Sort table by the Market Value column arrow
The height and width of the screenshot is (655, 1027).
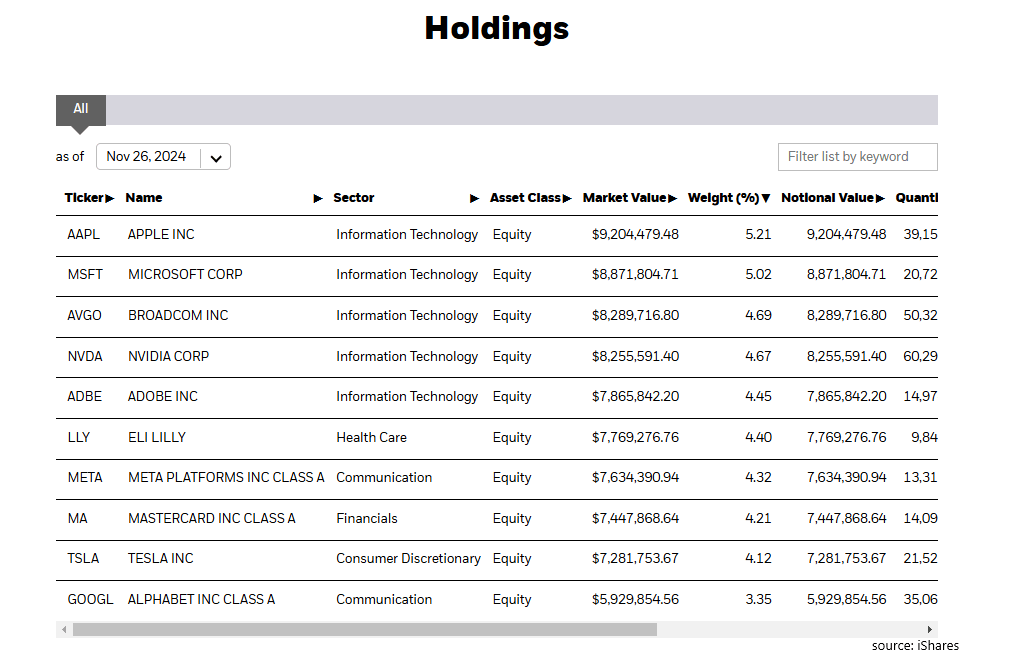[x=674, y=197]
